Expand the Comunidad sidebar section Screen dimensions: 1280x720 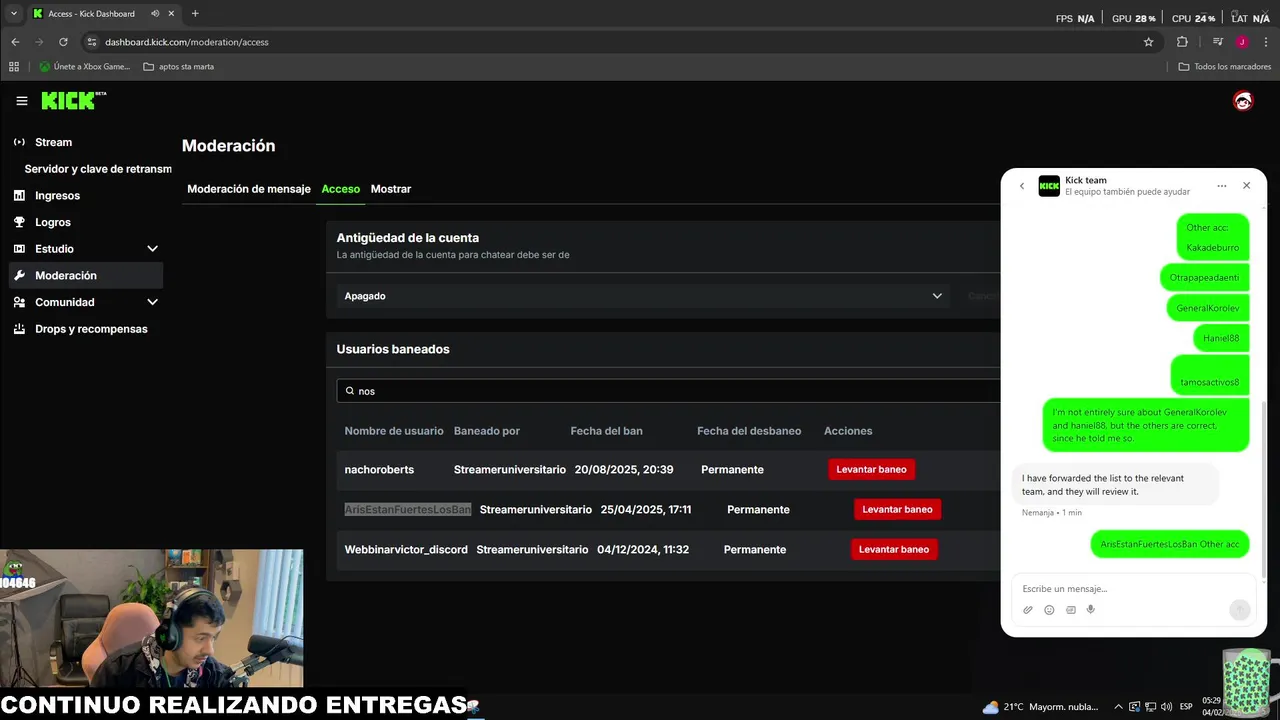(85, 302)
